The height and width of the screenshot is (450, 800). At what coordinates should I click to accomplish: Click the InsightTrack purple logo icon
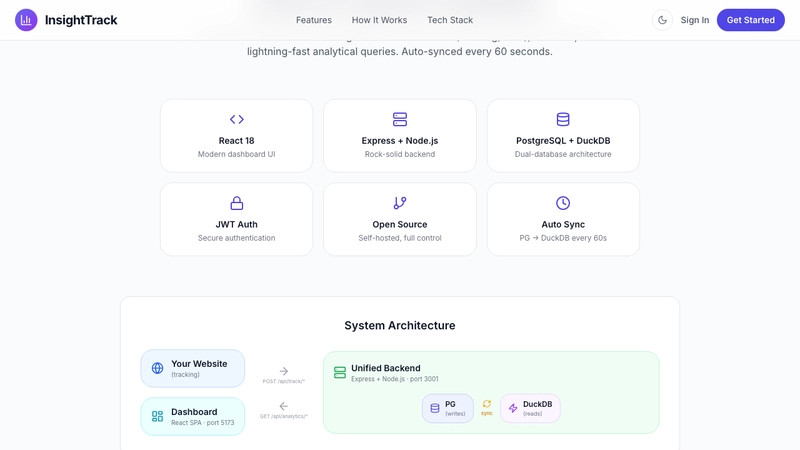pos(26,20)
